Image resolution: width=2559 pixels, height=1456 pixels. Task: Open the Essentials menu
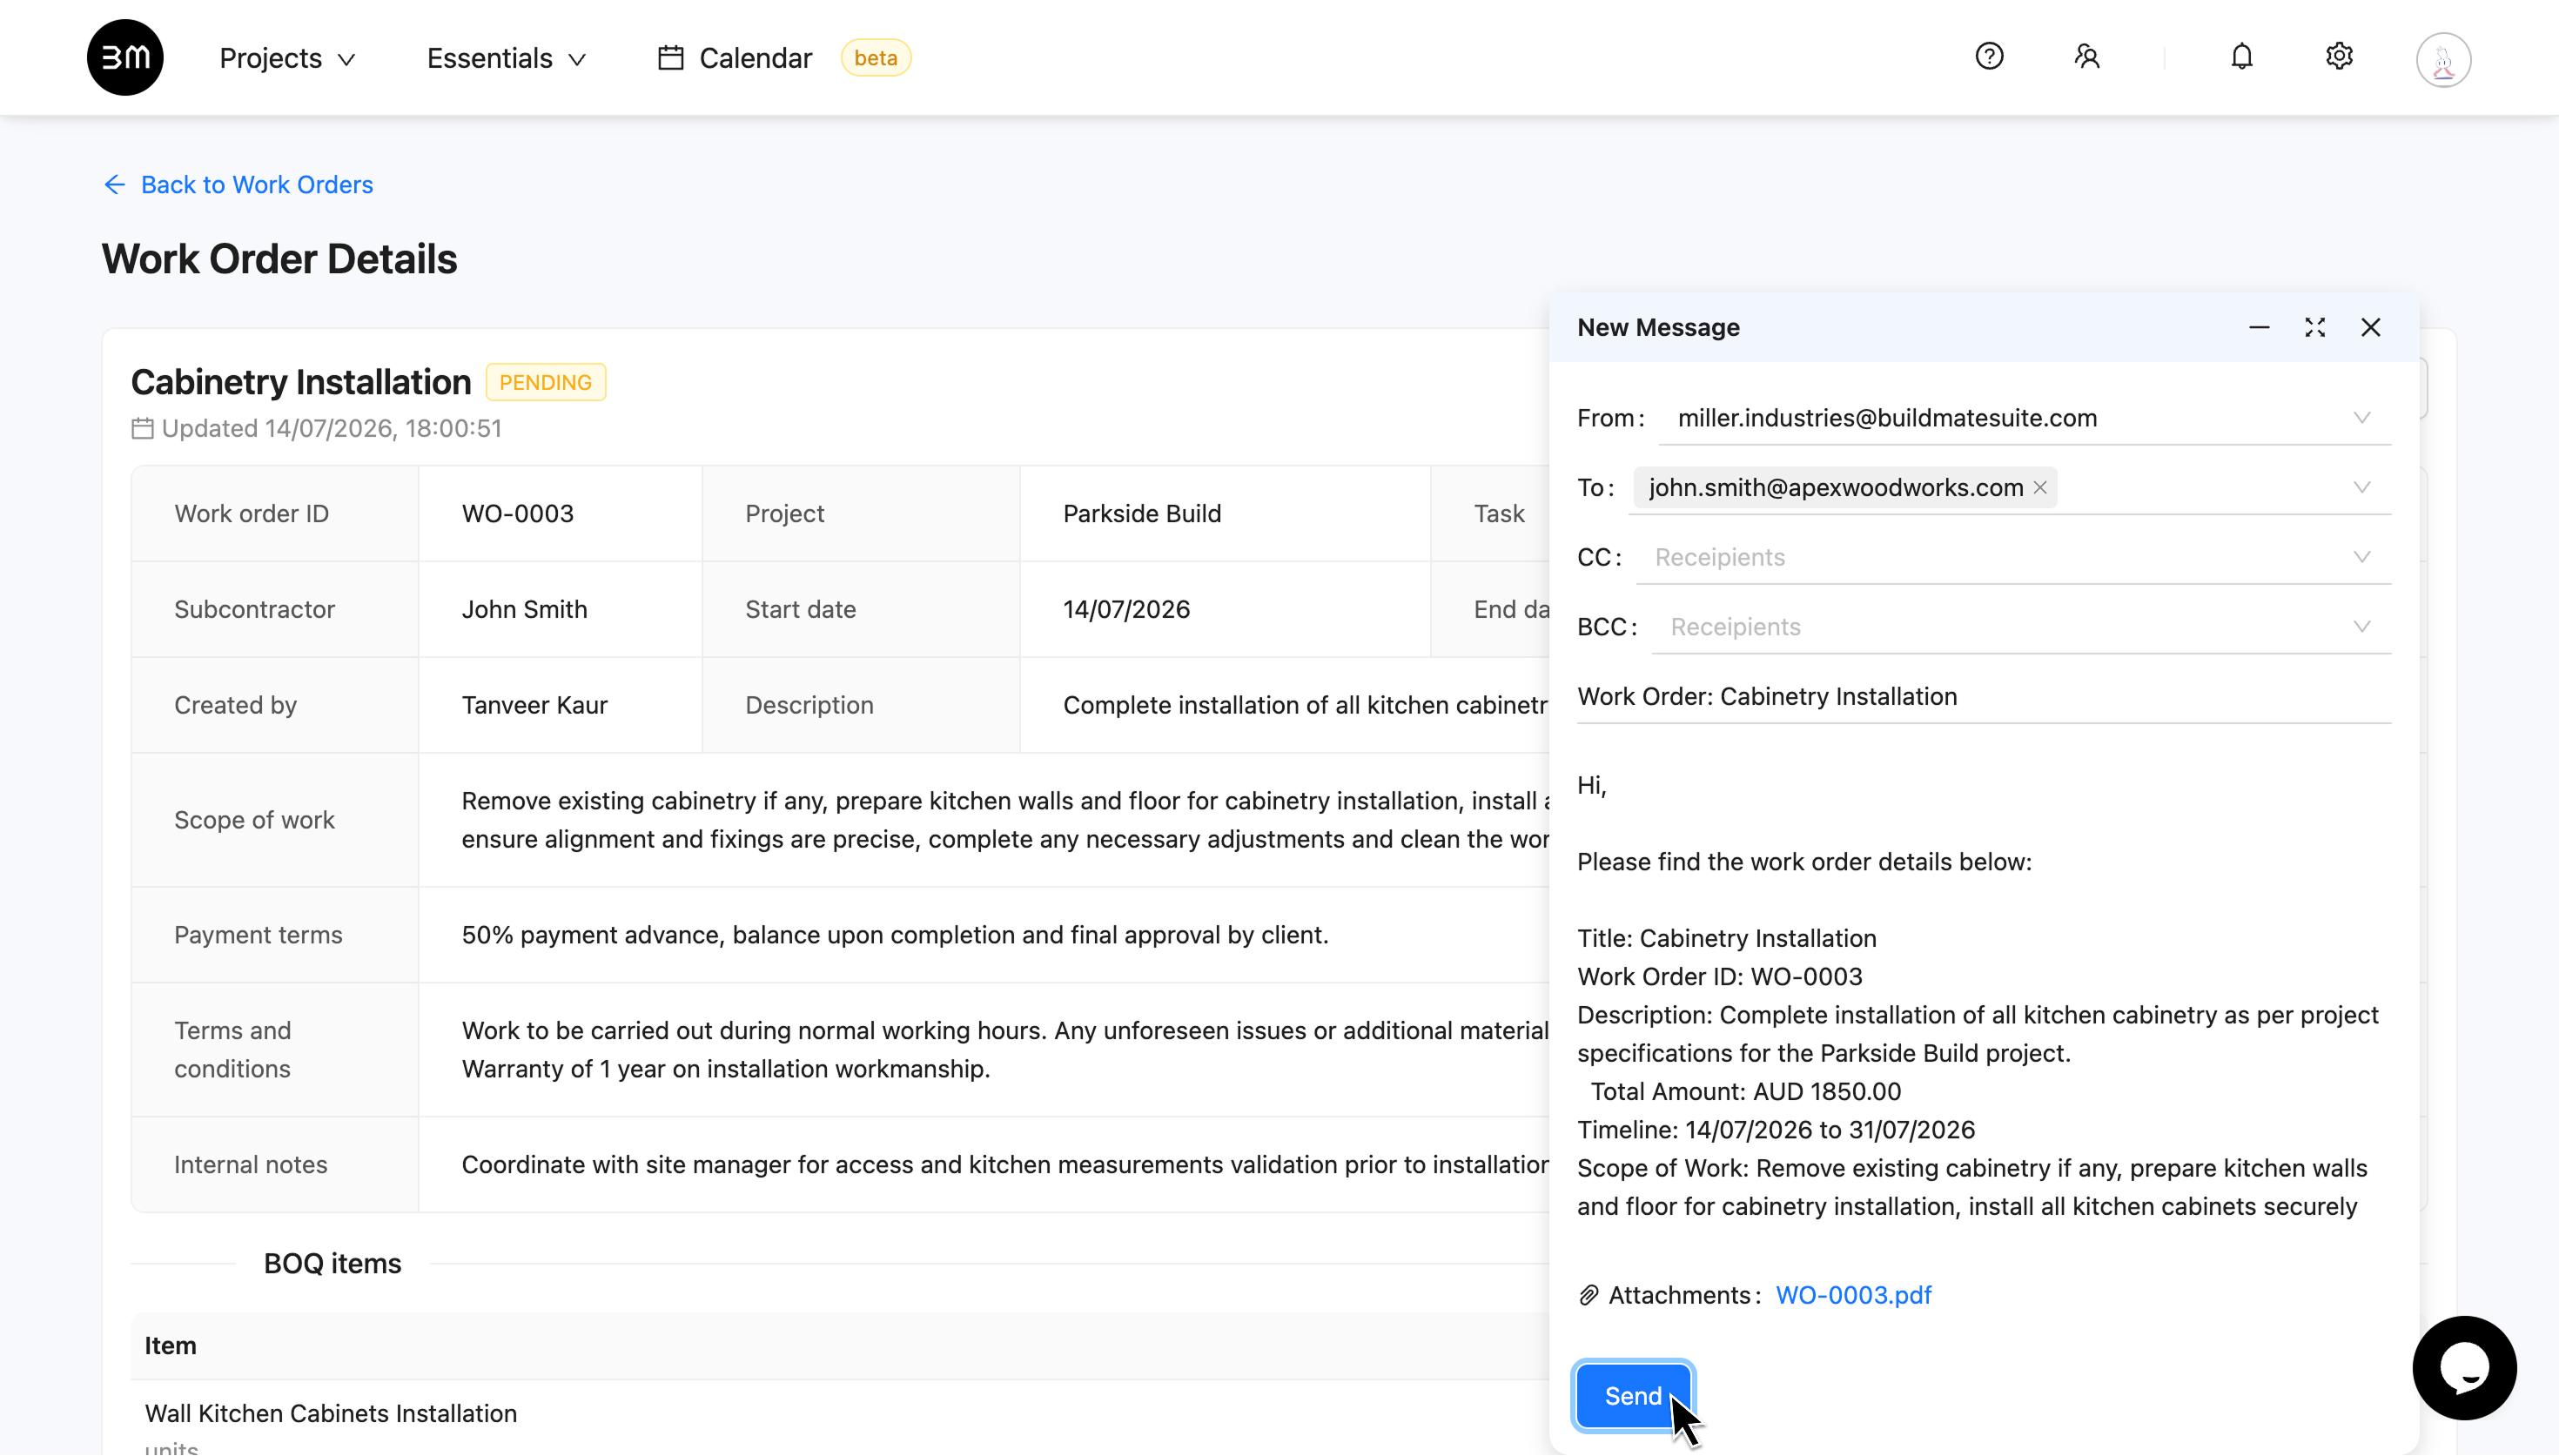[506, 58]
